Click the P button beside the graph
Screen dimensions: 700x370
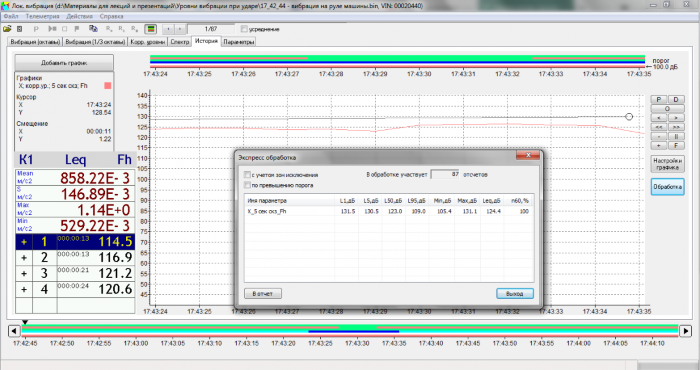click(x=659, y=100)
